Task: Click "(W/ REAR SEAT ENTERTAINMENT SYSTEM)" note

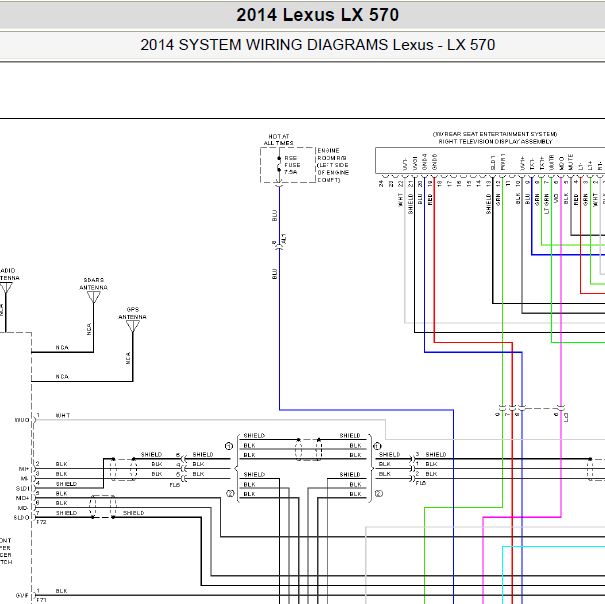Action: pos(495,134)
